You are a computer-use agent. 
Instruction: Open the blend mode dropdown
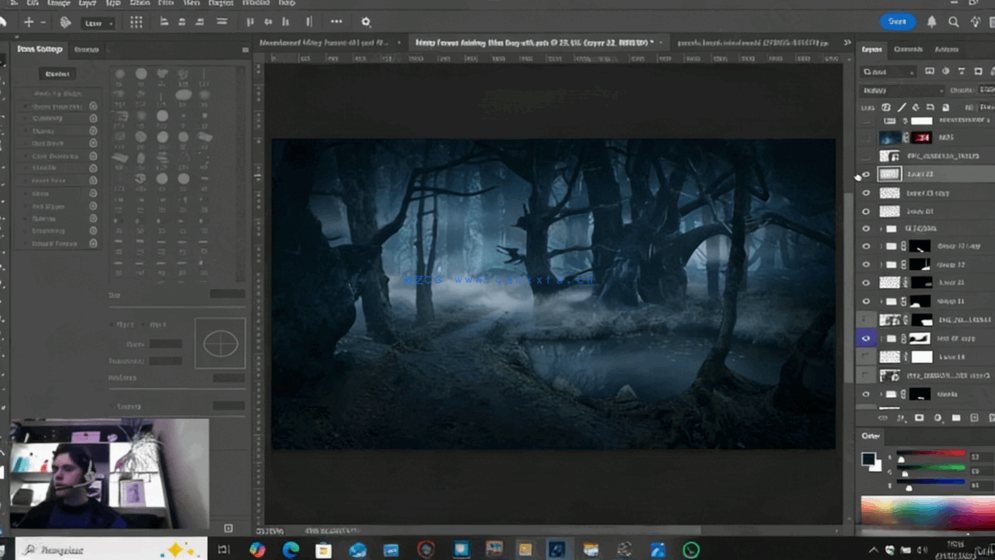[901, 90]
